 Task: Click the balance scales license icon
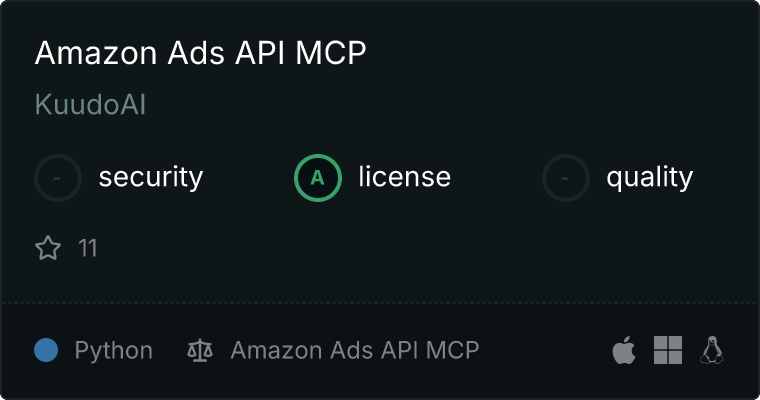pyautogui.click(x=200, y=350)
